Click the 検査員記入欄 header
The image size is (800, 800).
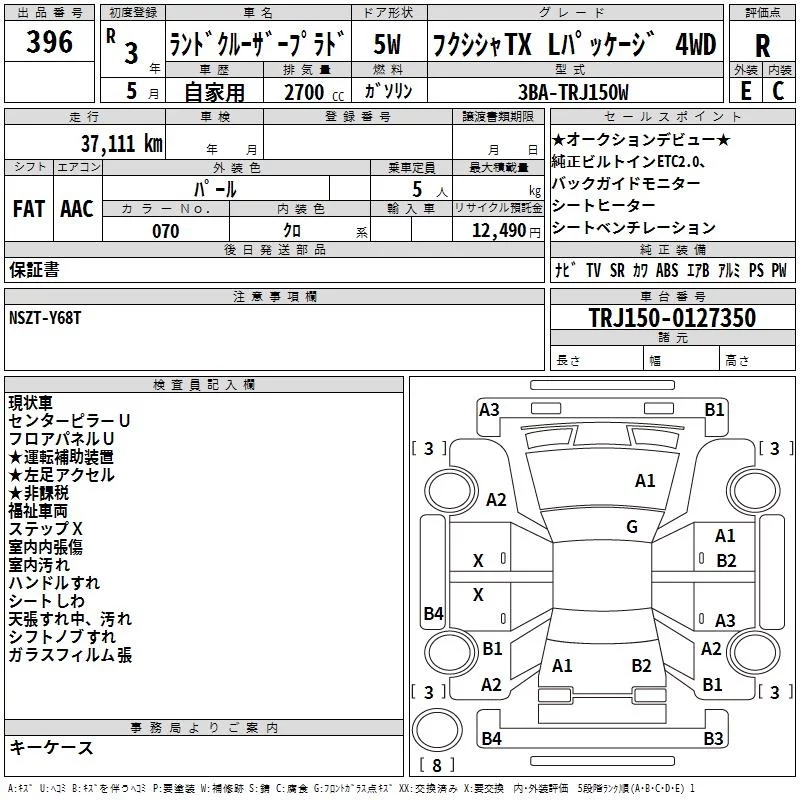(x=204, y=385)
